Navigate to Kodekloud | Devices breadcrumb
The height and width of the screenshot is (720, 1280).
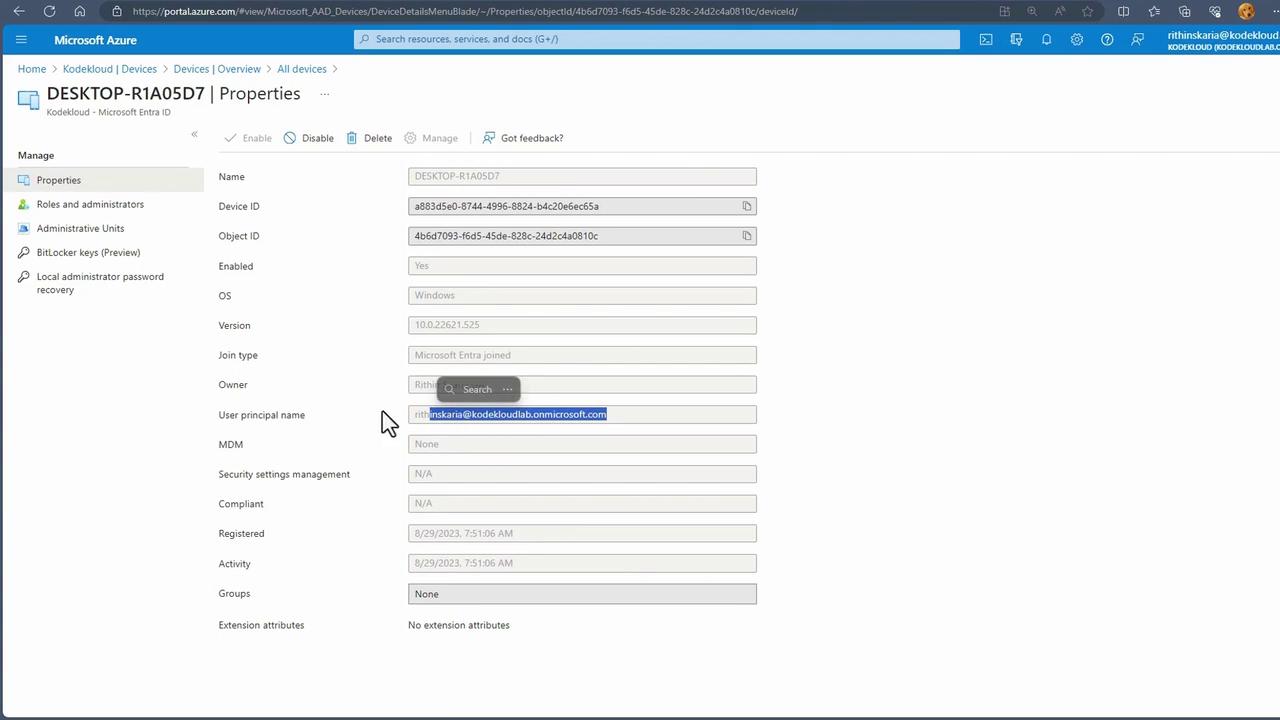coord(110,69)
